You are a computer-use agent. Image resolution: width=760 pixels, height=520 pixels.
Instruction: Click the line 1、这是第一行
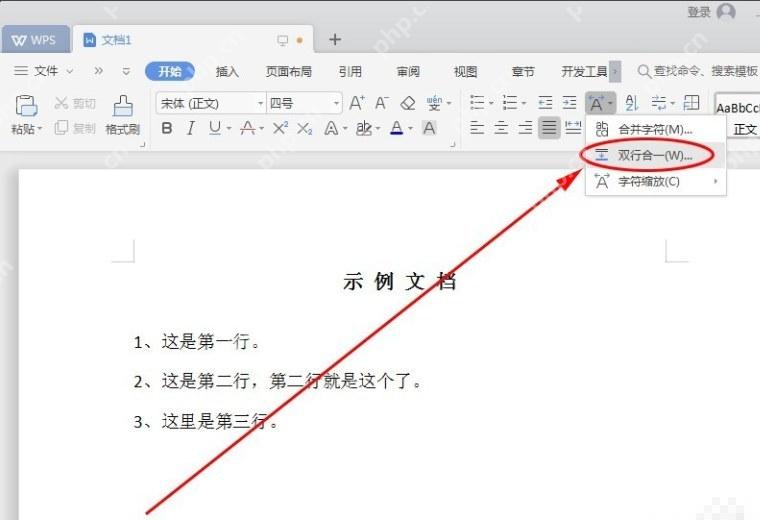coord(197,342)
